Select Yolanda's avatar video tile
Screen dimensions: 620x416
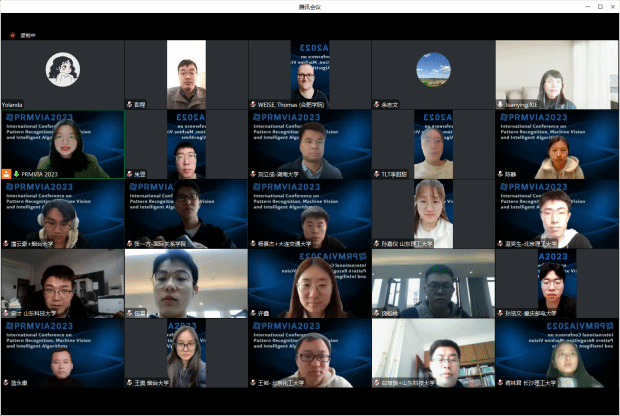[x=62, y=70]
